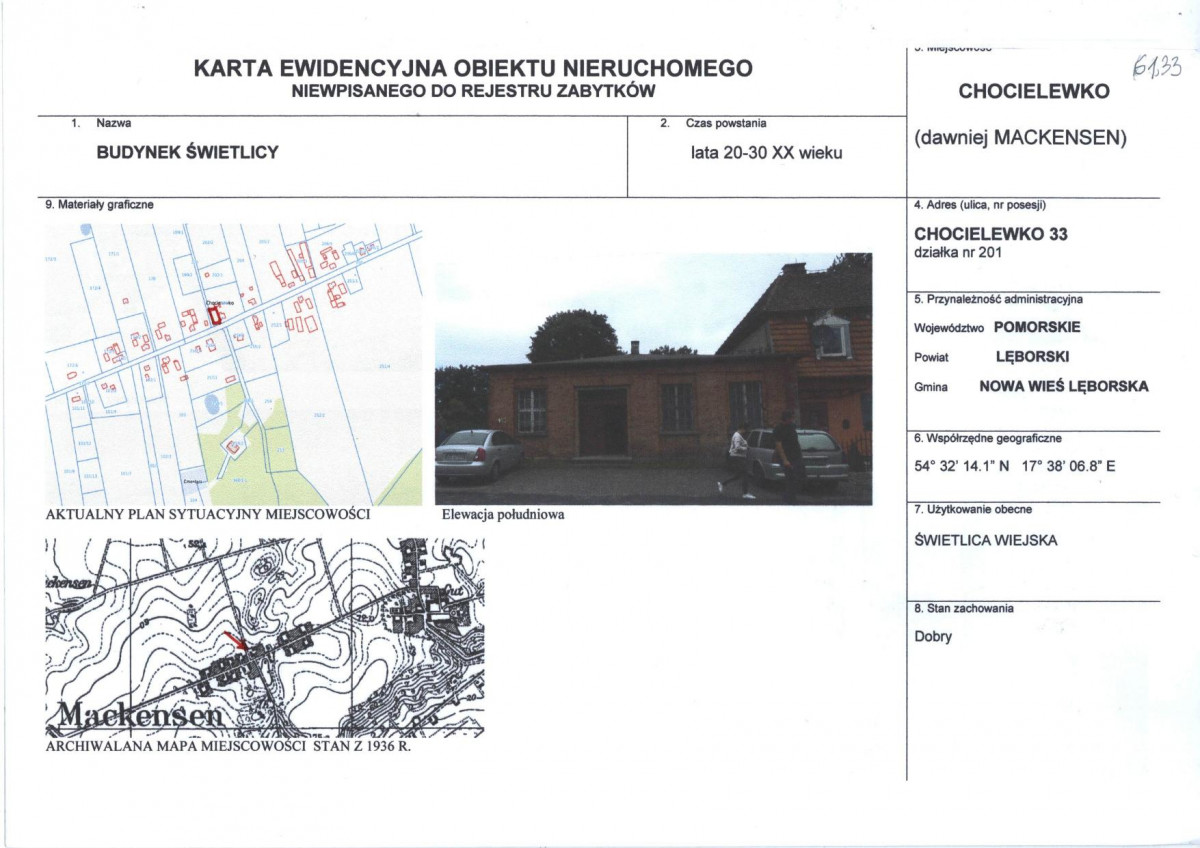
Task: Select the parcel text 'działka nr 201'
Action: coord(957,253)
